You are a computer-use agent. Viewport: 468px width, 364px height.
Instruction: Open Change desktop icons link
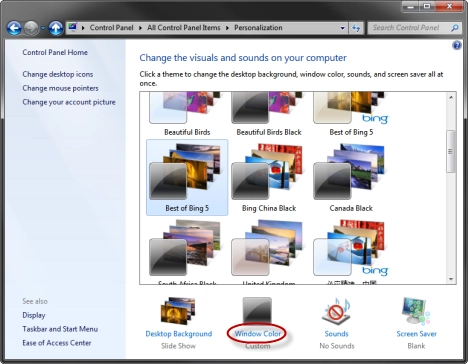tap(58, 74)
